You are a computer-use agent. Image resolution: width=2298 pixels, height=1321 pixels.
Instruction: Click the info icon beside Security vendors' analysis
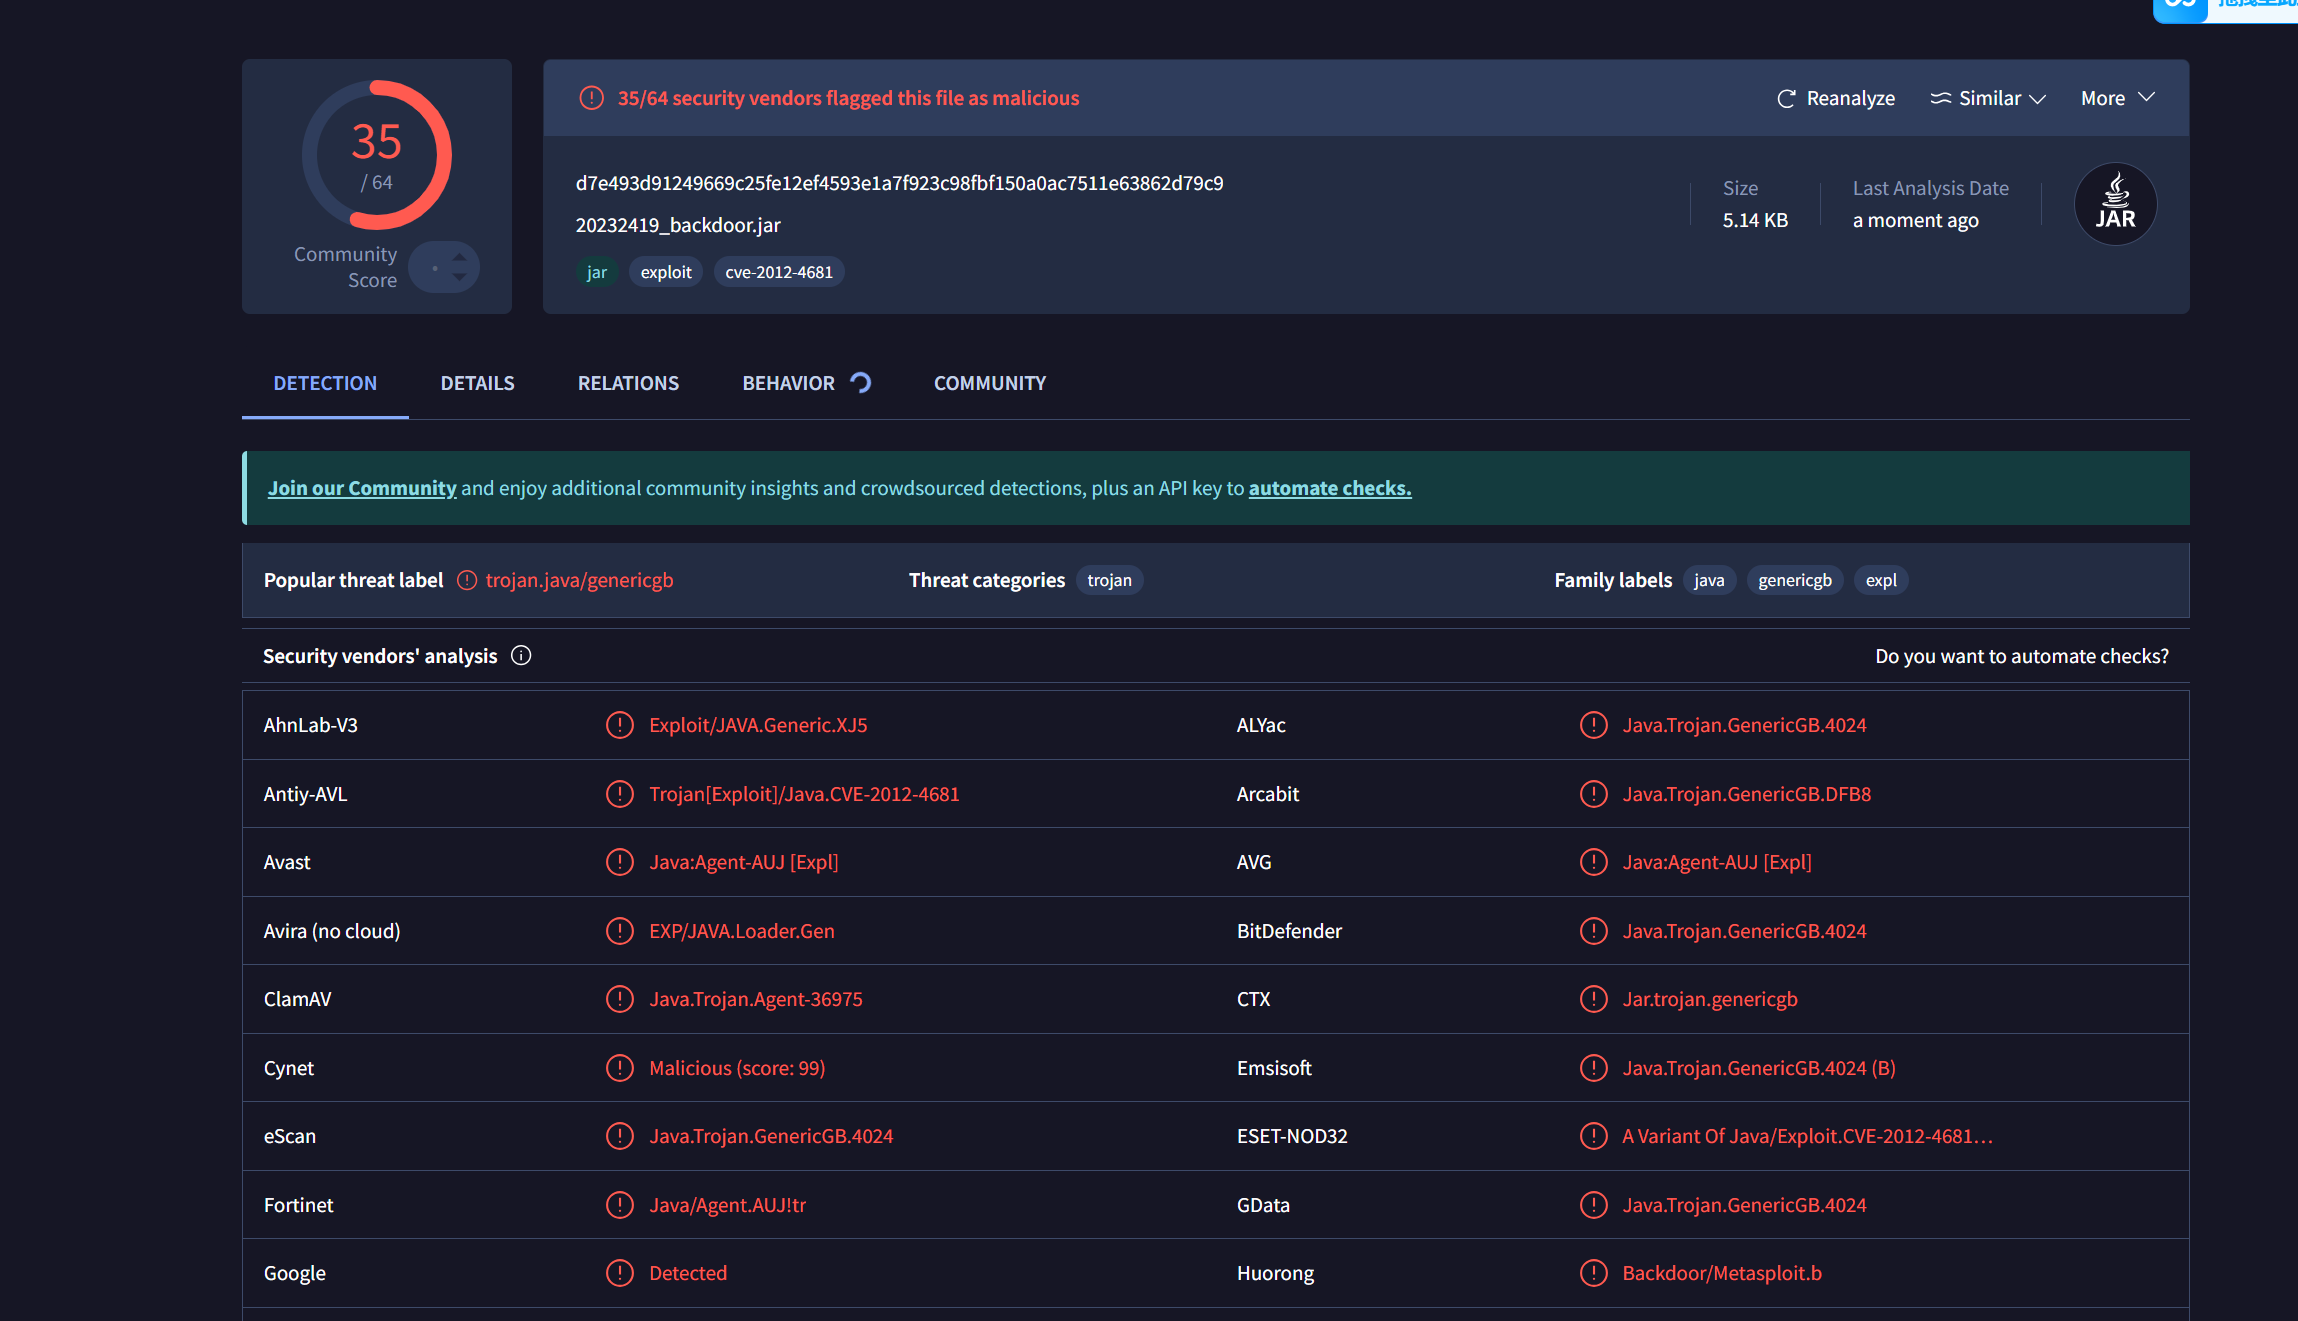pyautogui.click(x=521, y=656)
